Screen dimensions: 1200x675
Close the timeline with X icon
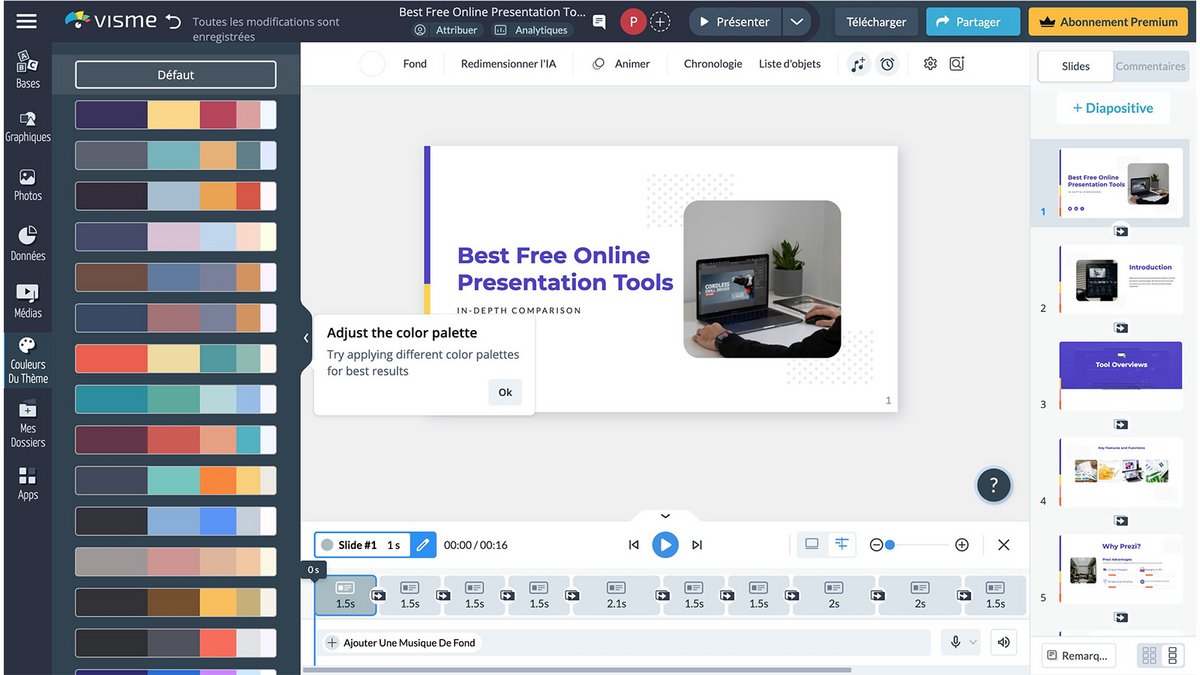[x=1004, y=545]
